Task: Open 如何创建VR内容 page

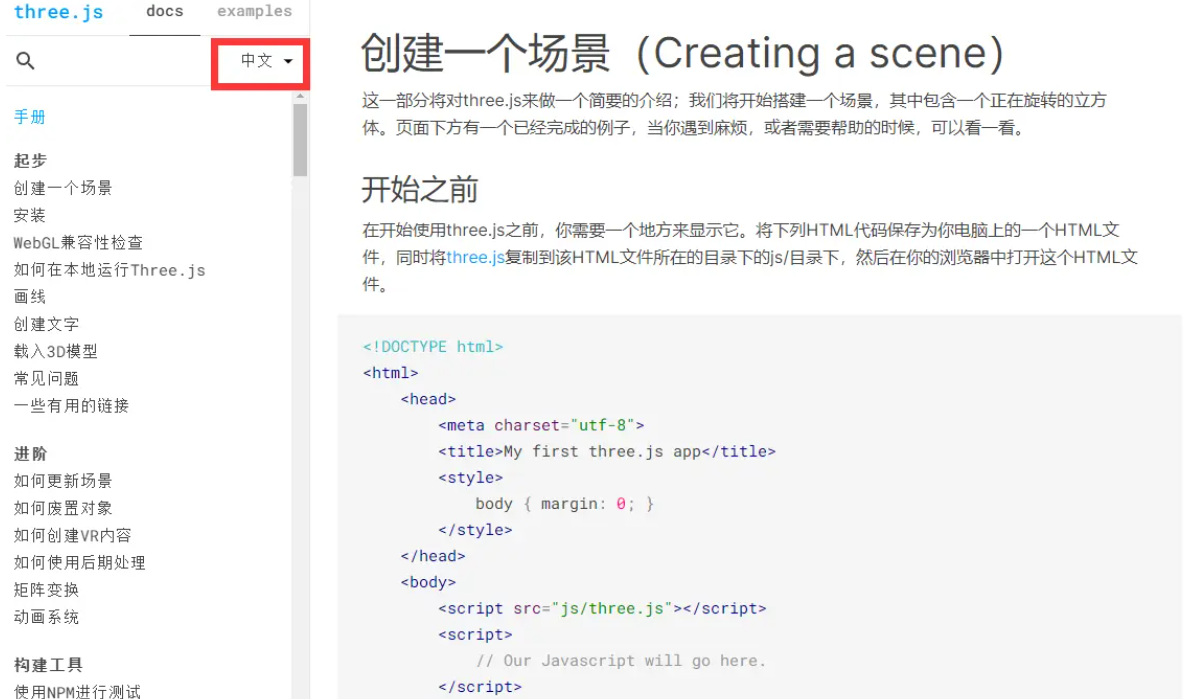Action: tap(72, 535)
